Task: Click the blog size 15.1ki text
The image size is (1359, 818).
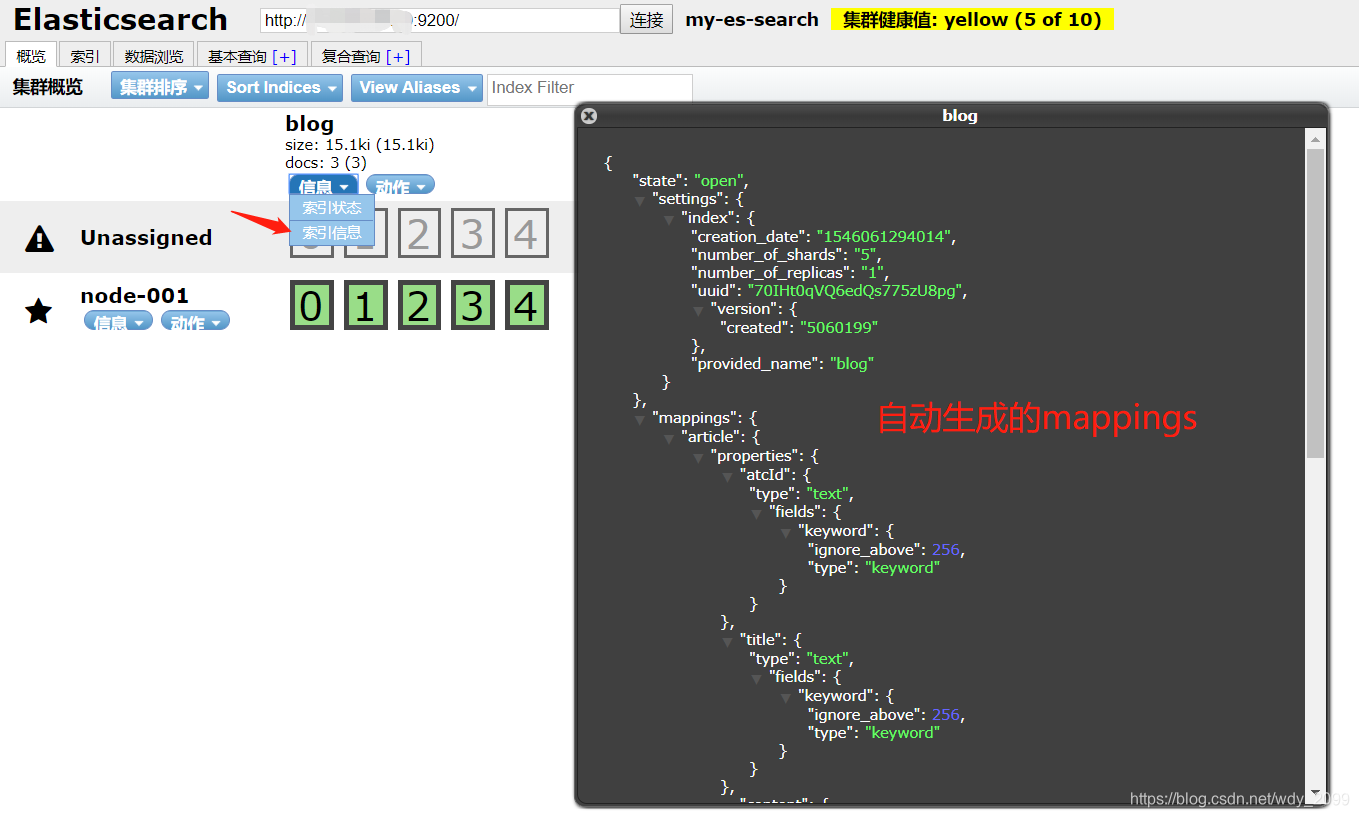Action: point(359,145)
